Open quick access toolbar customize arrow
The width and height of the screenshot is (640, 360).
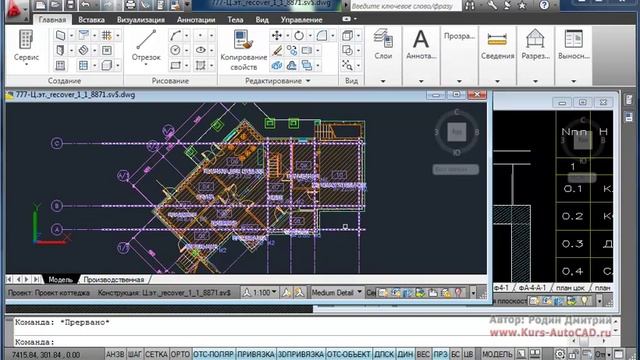click(x=187, y=5)
